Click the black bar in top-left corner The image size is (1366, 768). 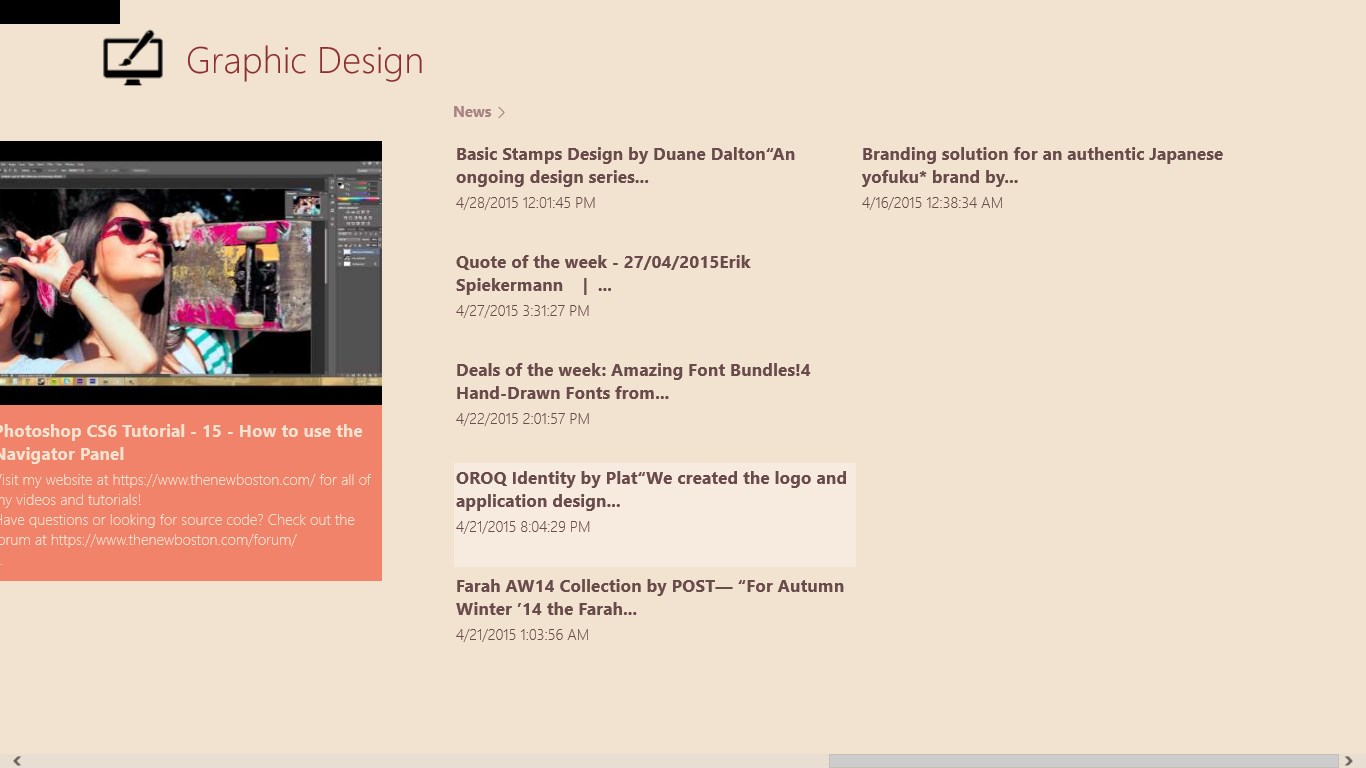tap(59, 11)
